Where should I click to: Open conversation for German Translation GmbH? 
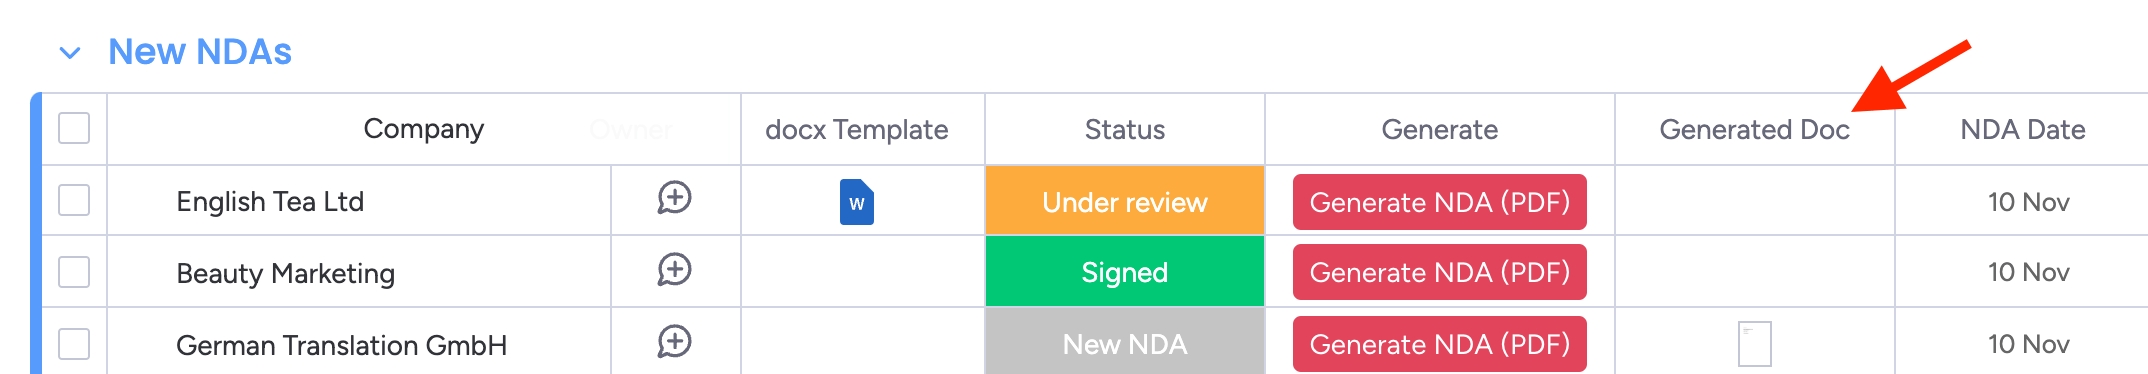click(674, 342)
